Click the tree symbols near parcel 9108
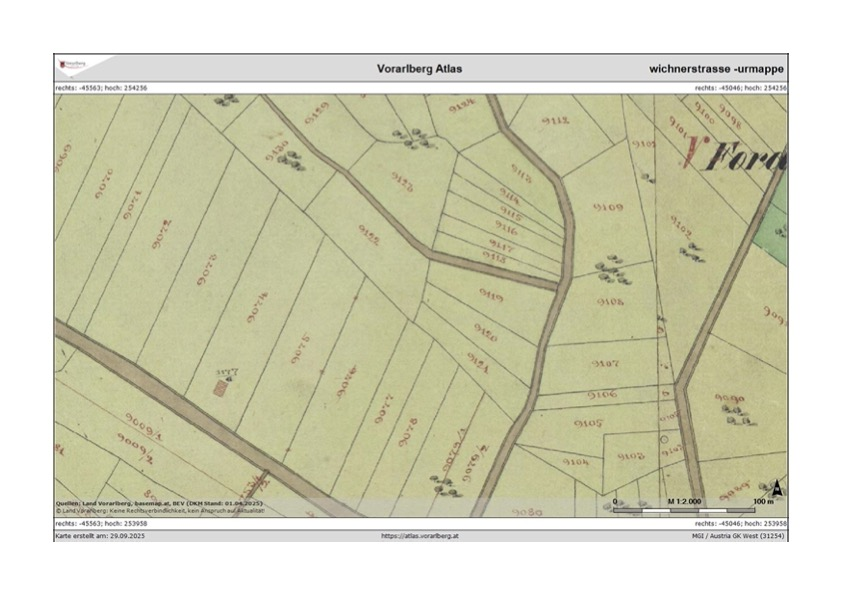This screenshot has height=595, width=841. pos(608,267)
